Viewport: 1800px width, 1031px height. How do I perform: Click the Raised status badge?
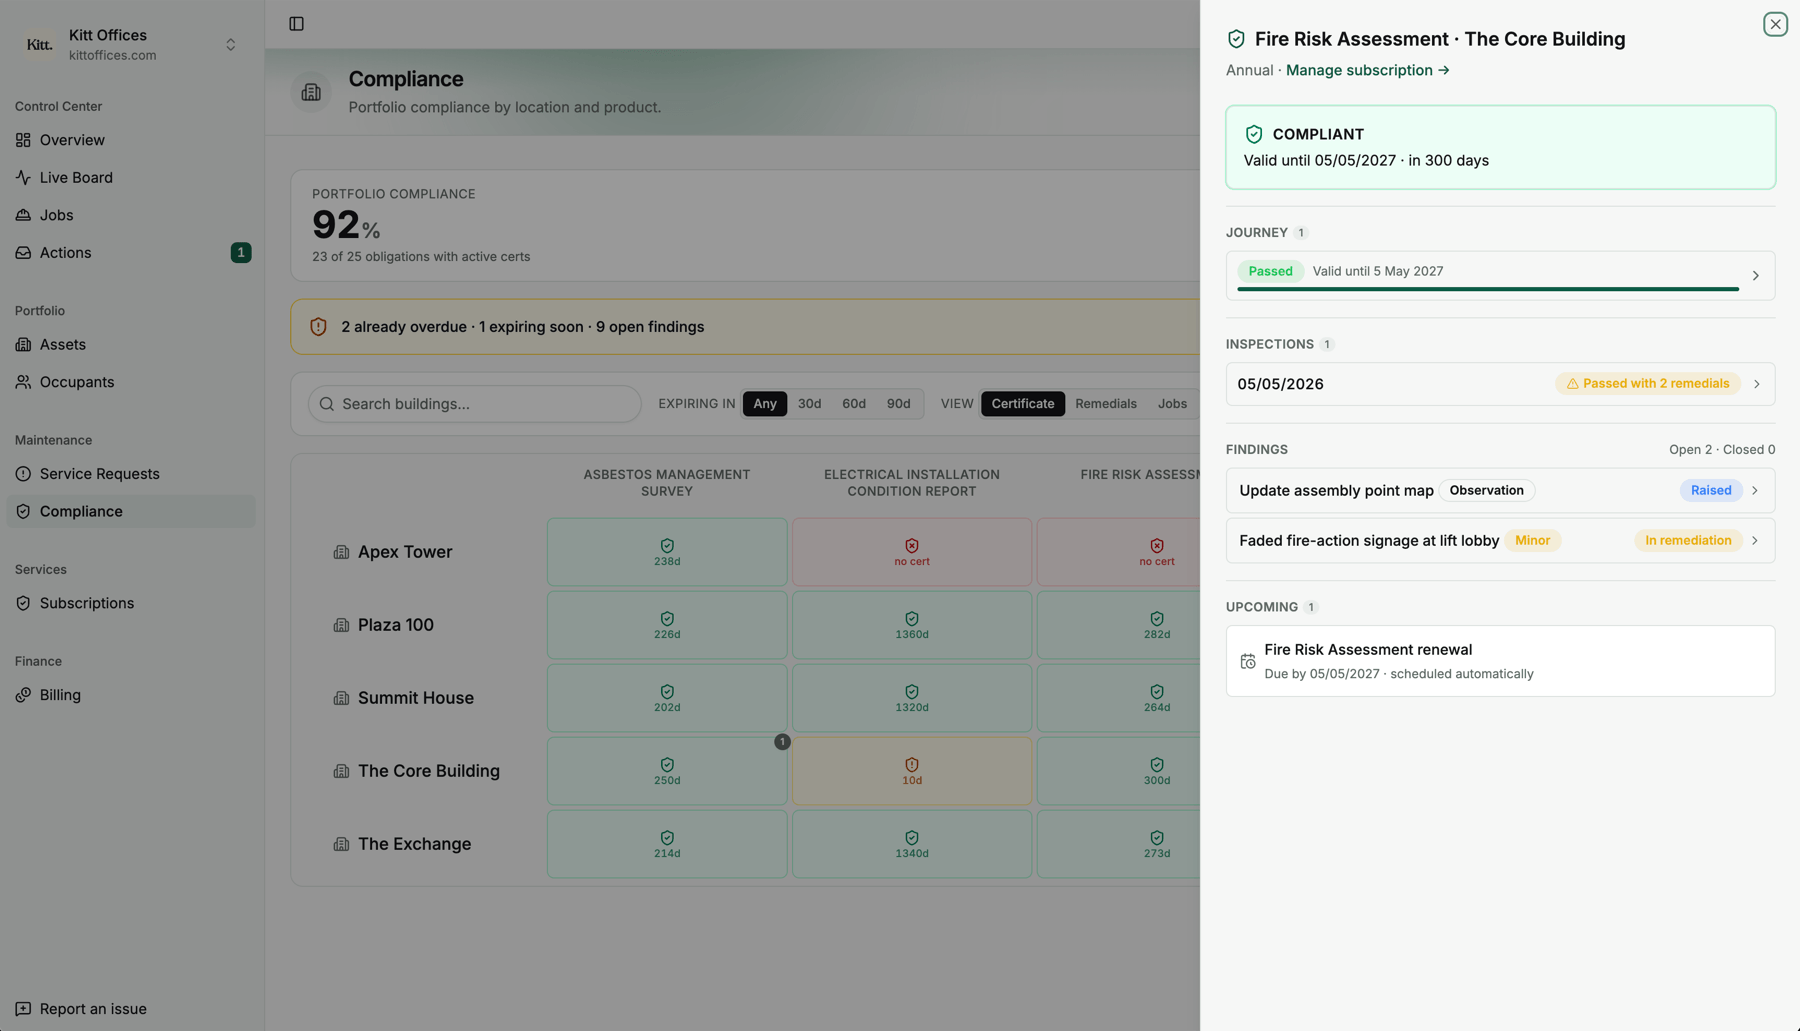[x=1710, y=491]
